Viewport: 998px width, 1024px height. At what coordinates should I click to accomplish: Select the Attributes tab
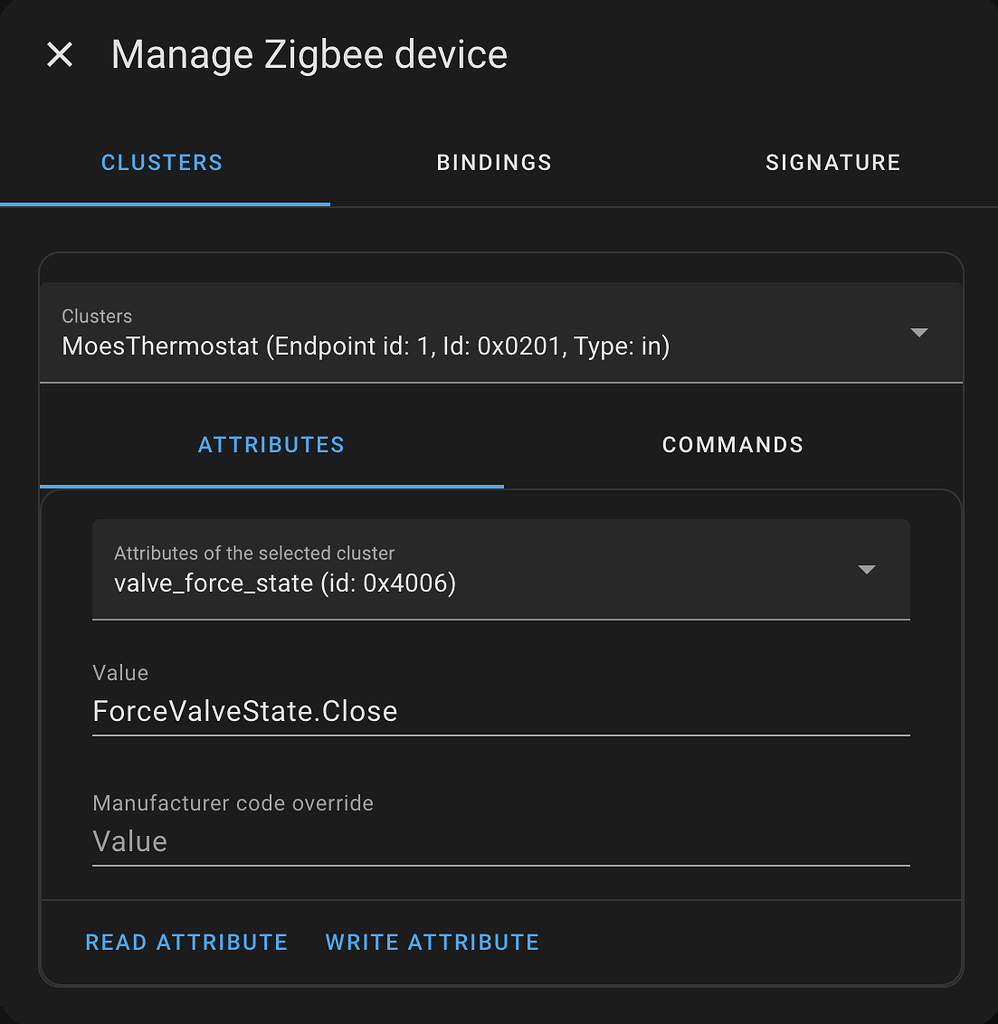(x=271, y=445)
